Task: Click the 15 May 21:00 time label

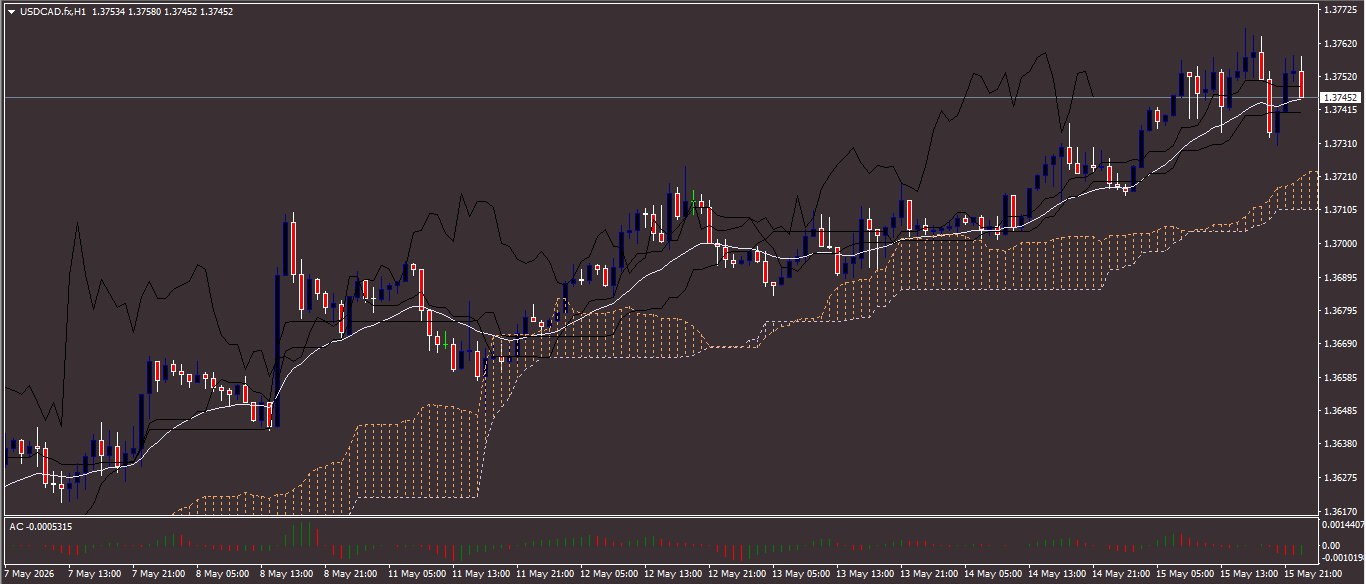Action: [x=1312, y=575]
